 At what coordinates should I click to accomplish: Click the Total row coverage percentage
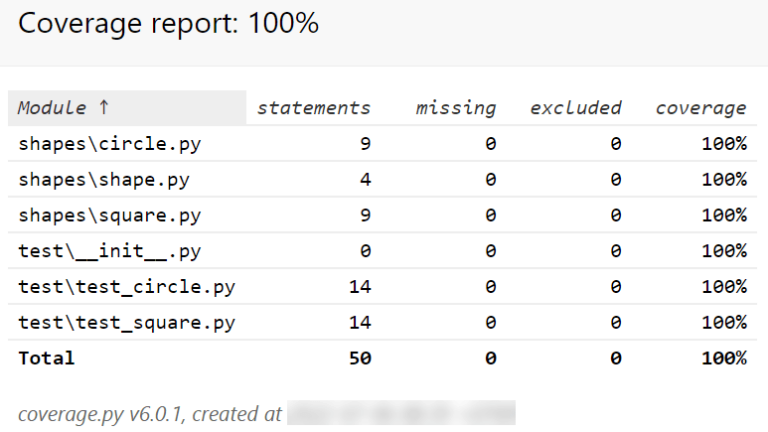pyautogui.click(x=724, y=358)
